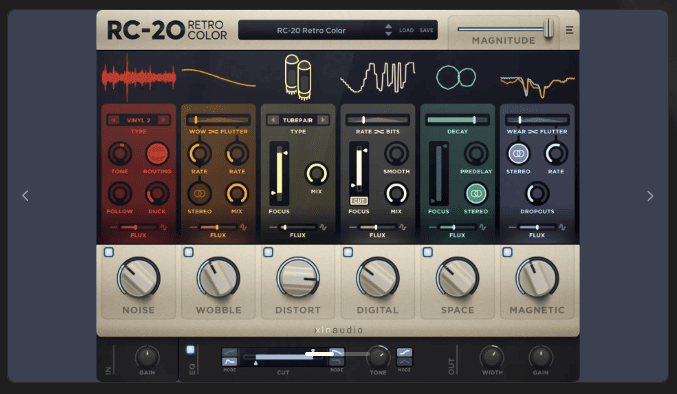Click the Space section Flux slider
Image resolution: width=677 pixels, height=394 pixels.
click(x=457, y=227)
